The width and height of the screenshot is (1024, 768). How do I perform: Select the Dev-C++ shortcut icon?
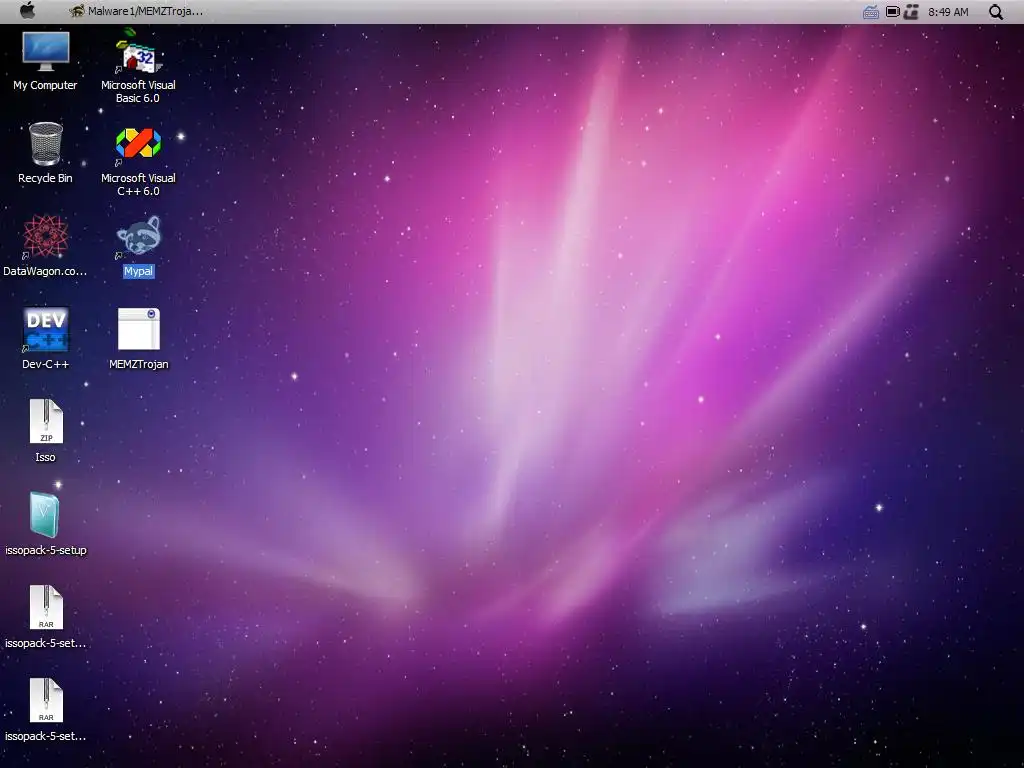(x=46, y=329)
